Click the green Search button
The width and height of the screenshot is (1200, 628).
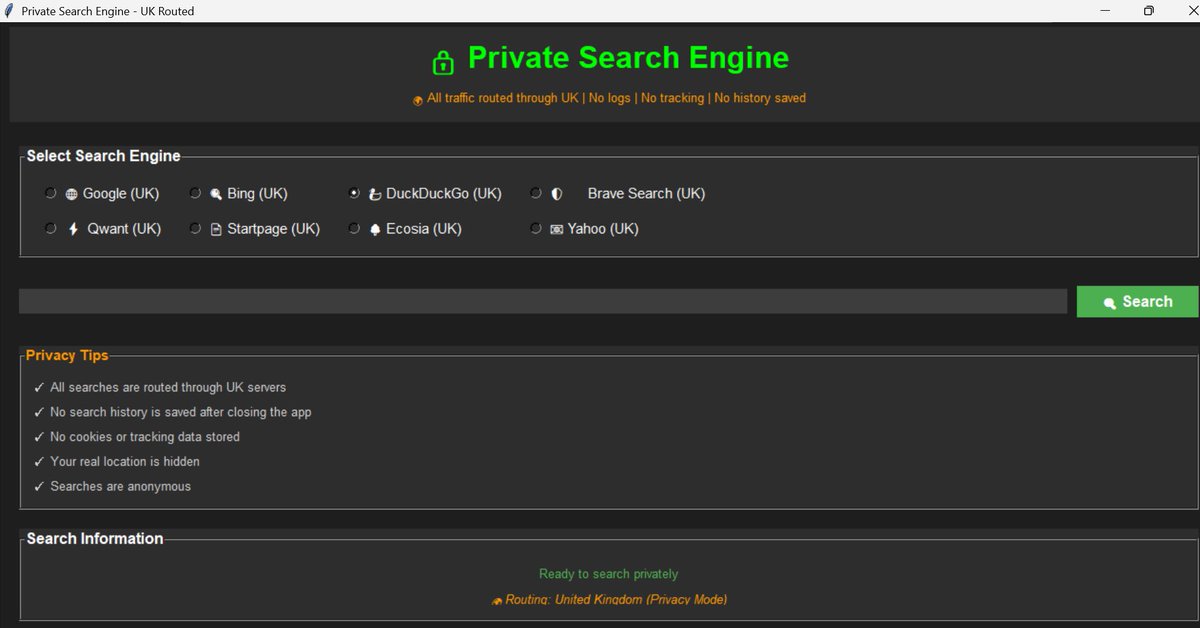pos(1137,302)
